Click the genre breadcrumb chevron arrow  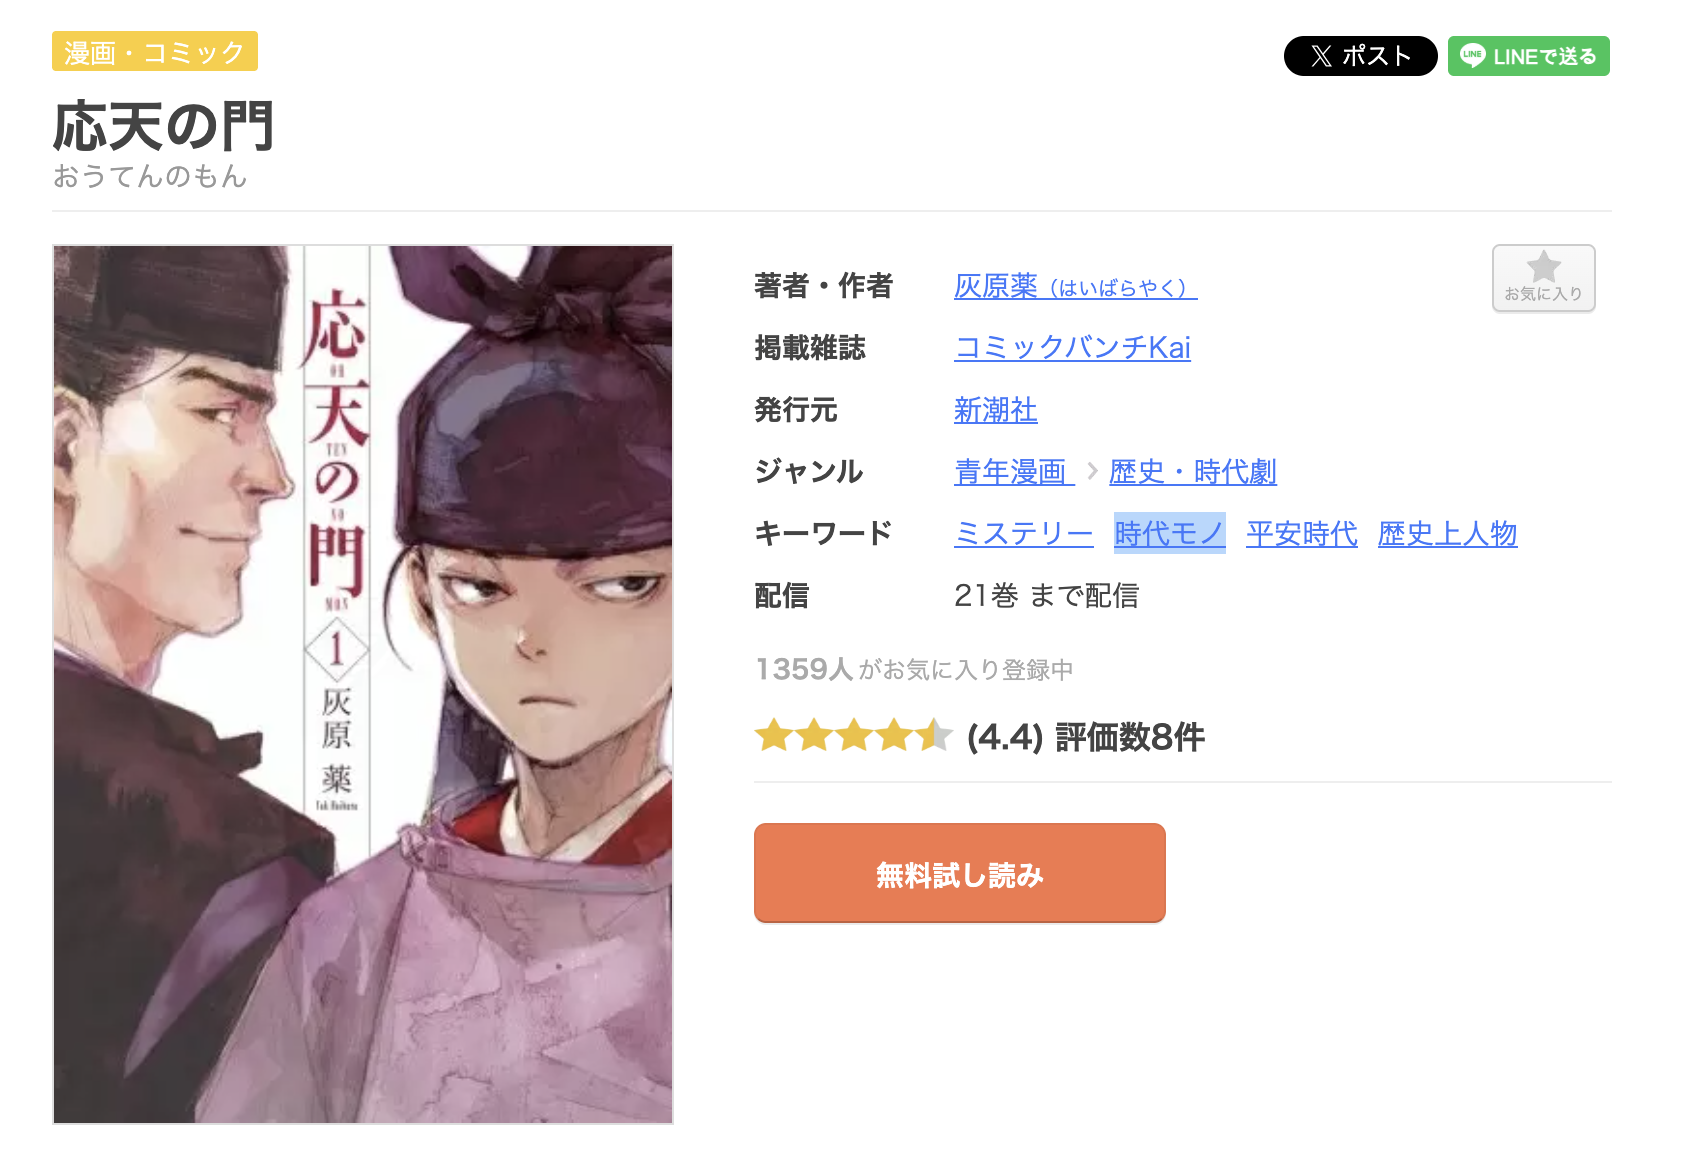[x=1092, y=471]
